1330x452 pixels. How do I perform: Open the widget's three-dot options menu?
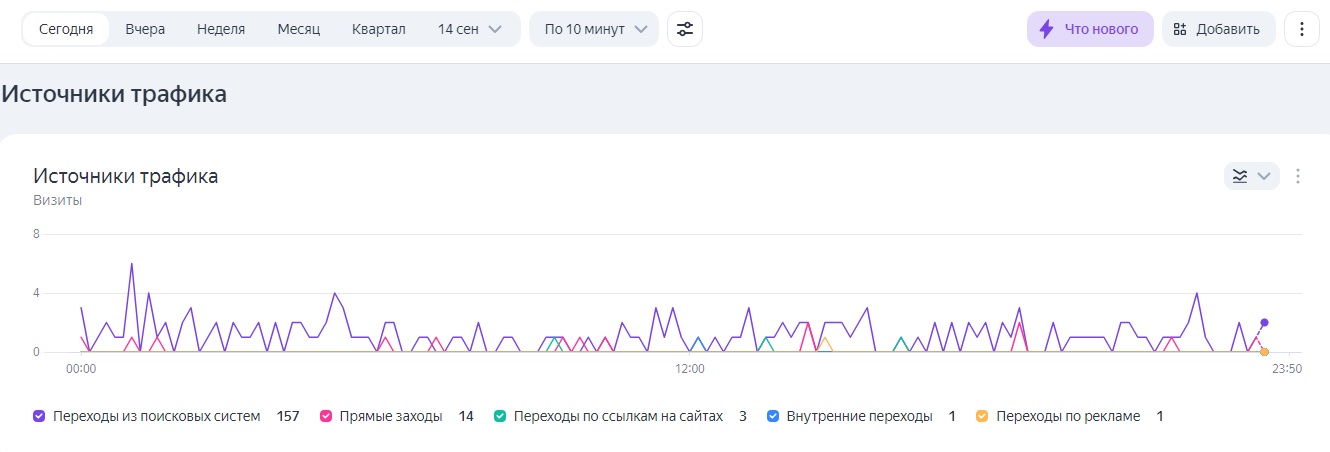click(1298, 176)
